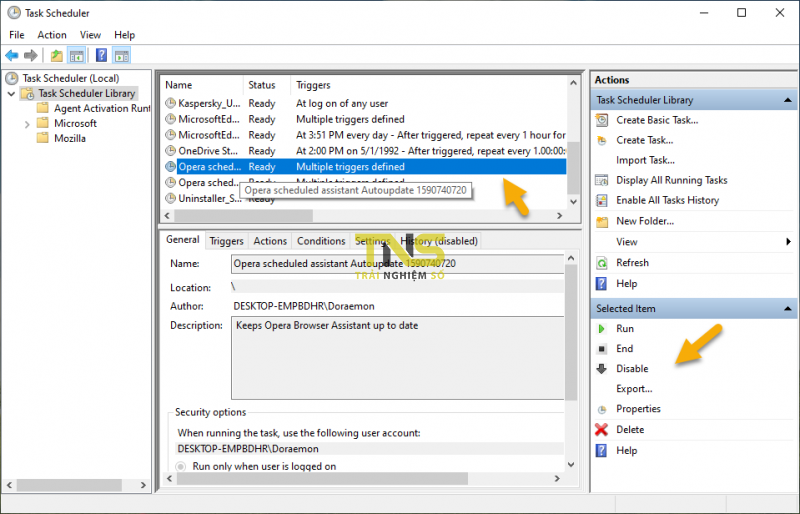The width and height of the screenshot is (800, 514).
Task: Click the End task stop icon
Action: (x=602, y=349)
